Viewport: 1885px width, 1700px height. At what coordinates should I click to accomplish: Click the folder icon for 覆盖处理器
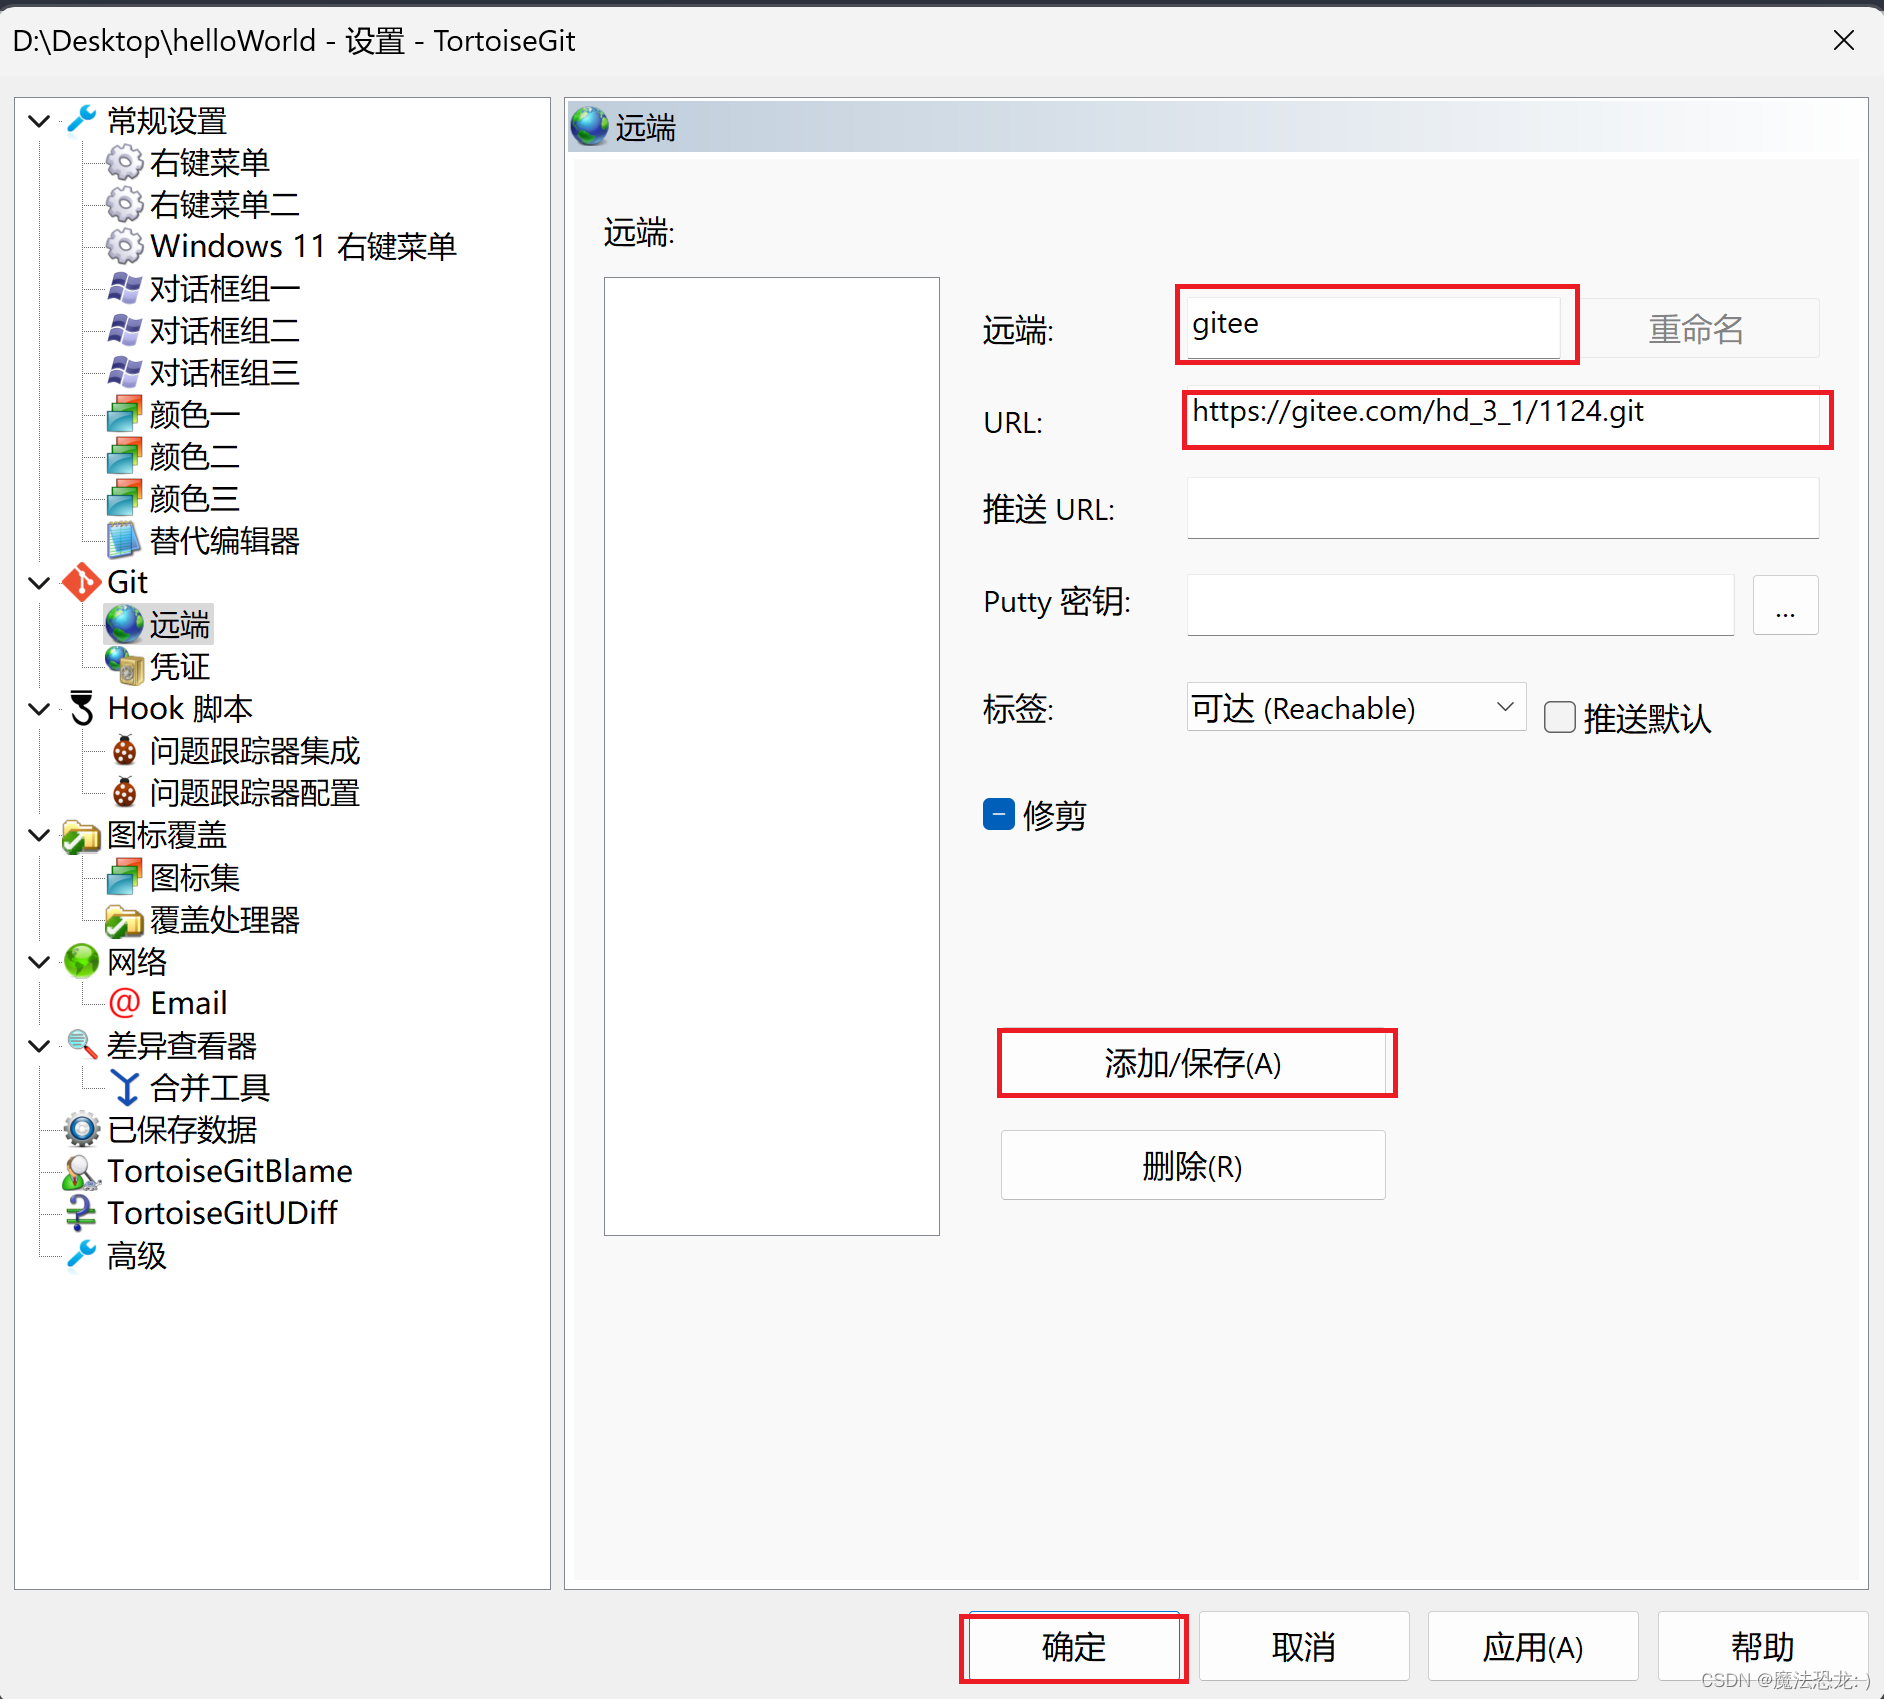(124, 919)
